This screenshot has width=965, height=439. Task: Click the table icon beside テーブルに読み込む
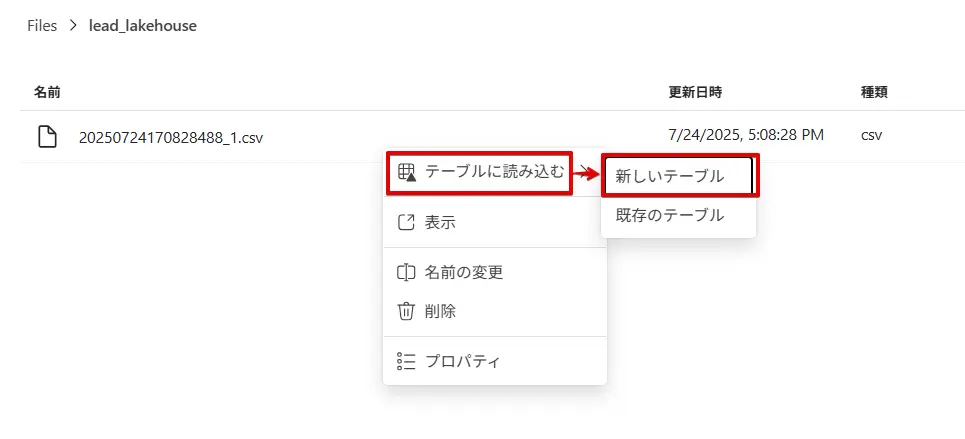[x=406, y=172]
